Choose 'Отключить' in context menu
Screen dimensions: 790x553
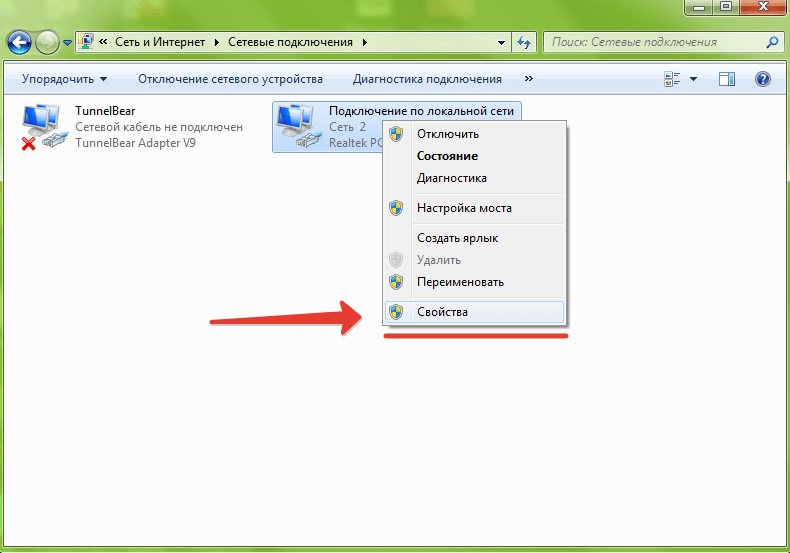coord(474,134)
